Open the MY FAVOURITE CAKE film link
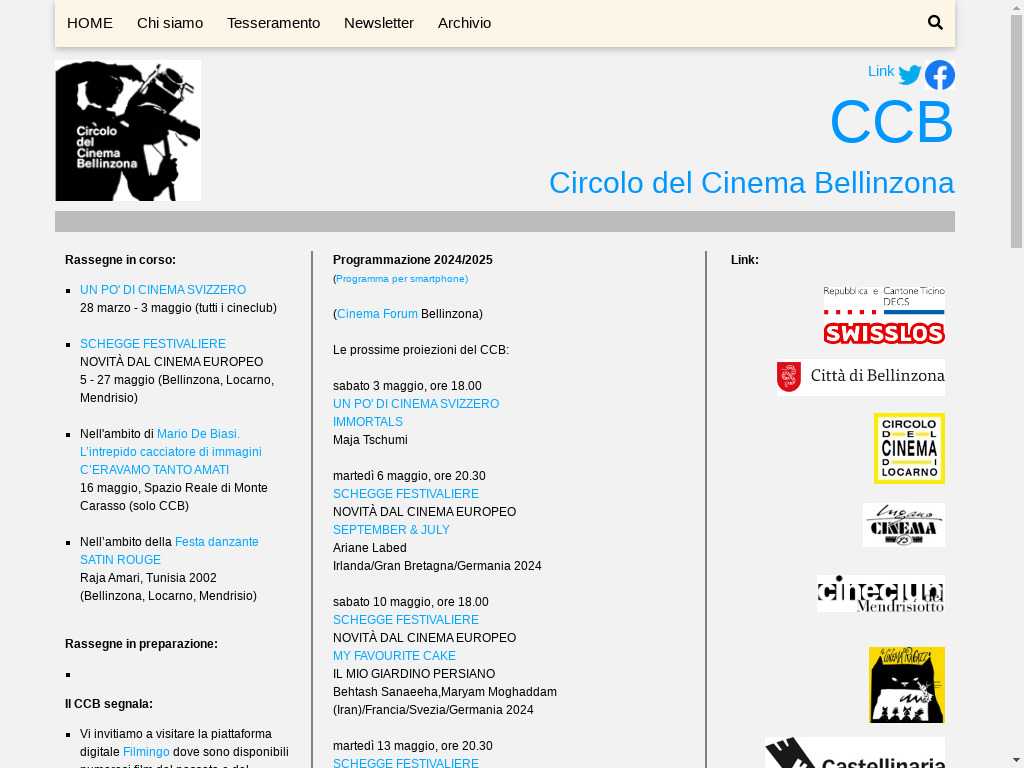Image resolution: width=1024 pixels, height=768 pixels. point(394,656)
